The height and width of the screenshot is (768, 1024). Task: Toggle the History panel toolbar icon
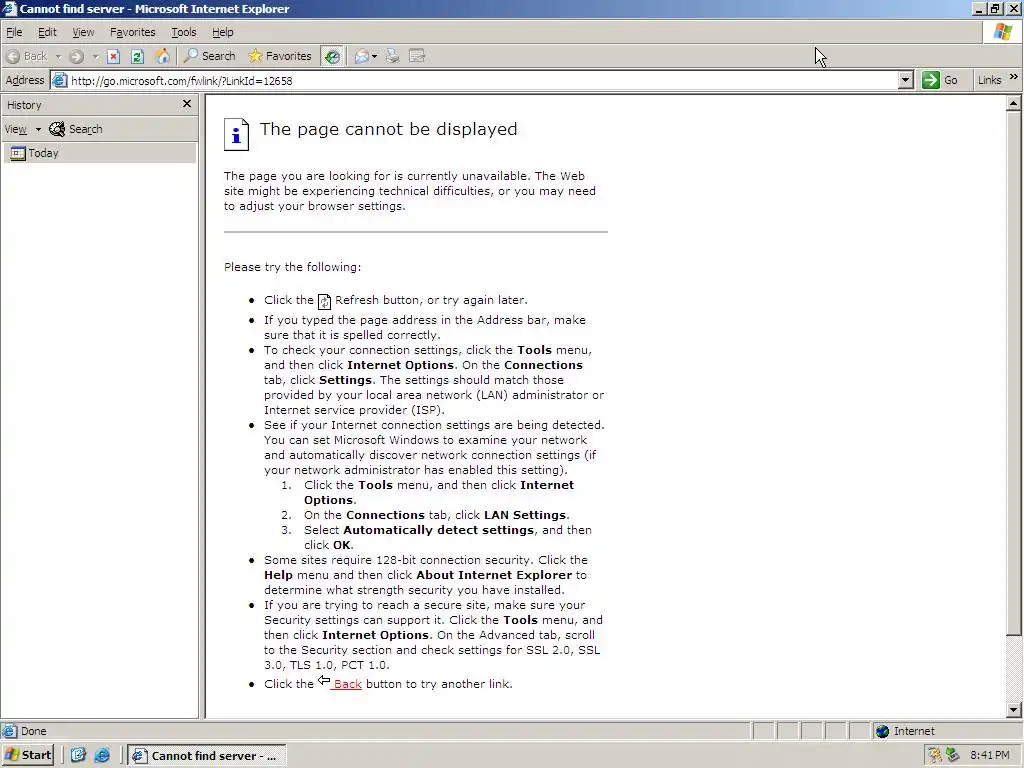[x=332, y=56]
